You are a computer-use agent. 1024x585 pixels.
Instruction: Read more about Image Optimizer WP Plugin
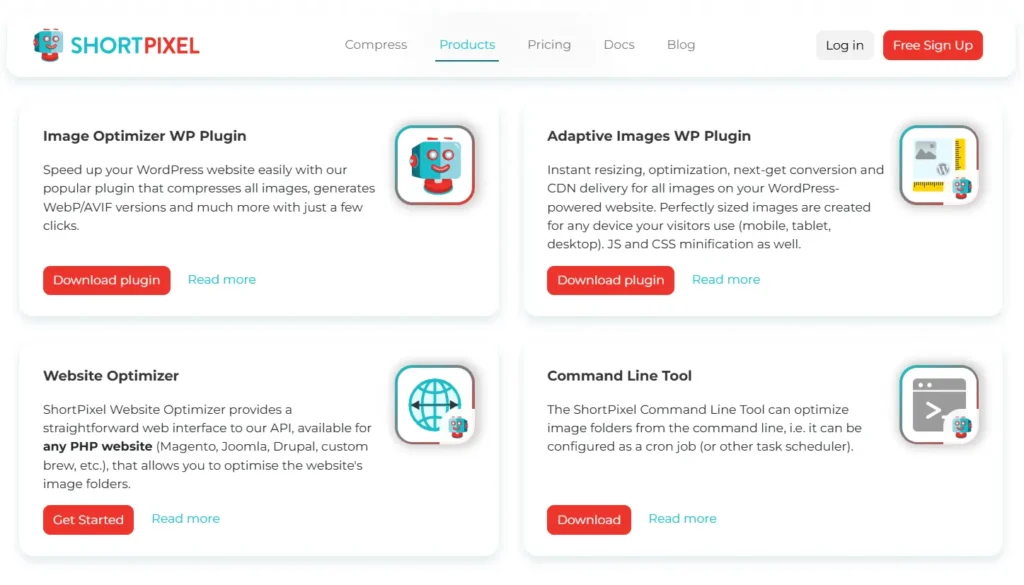tap(222, 279)
